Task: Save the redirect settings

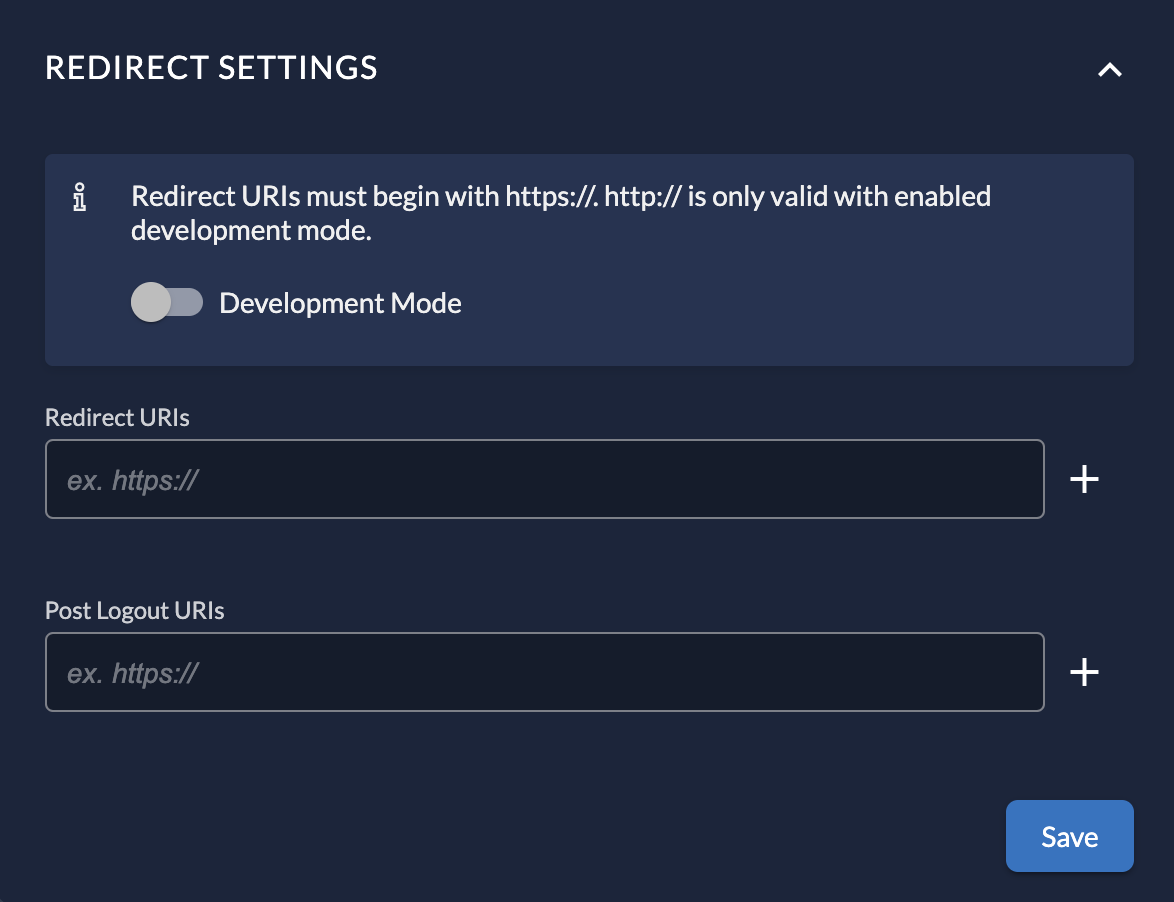Action: pyautogui.click(x=1069, y=836)
